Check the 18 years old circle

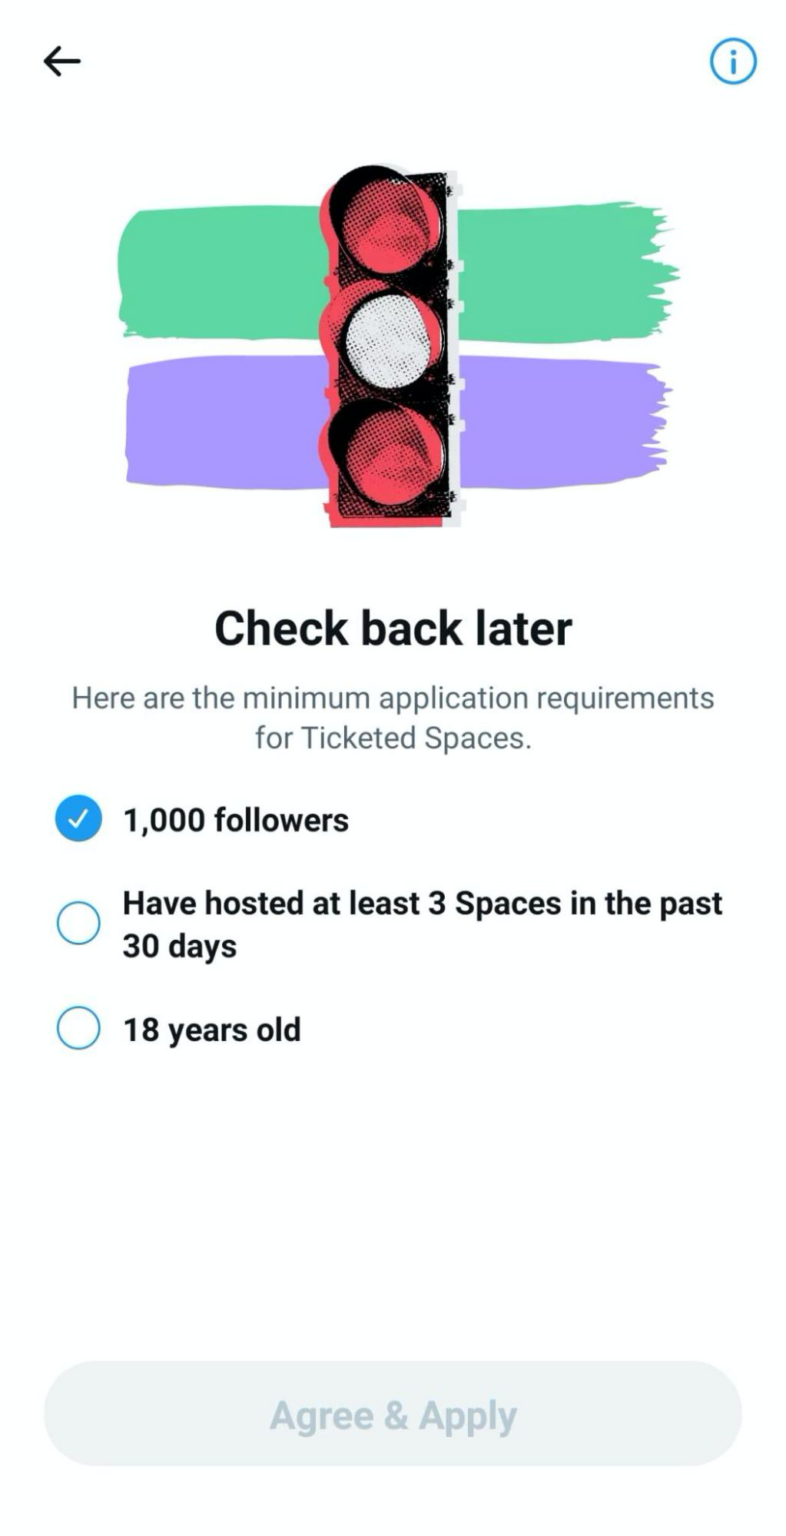78,1028
